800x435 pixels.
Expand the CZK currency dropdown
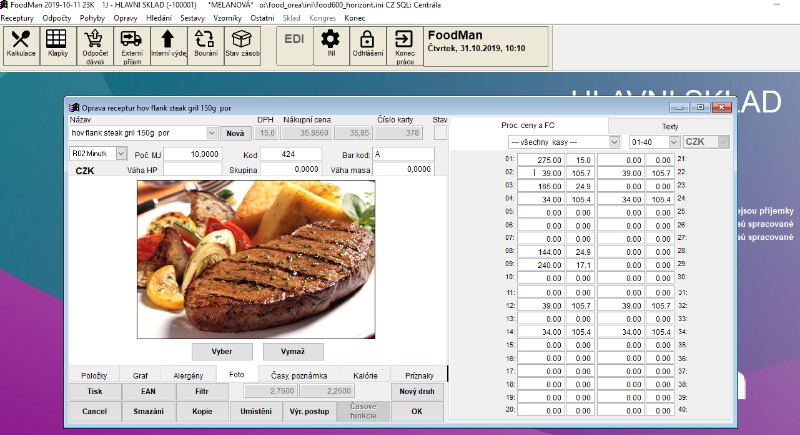point(723,142)
